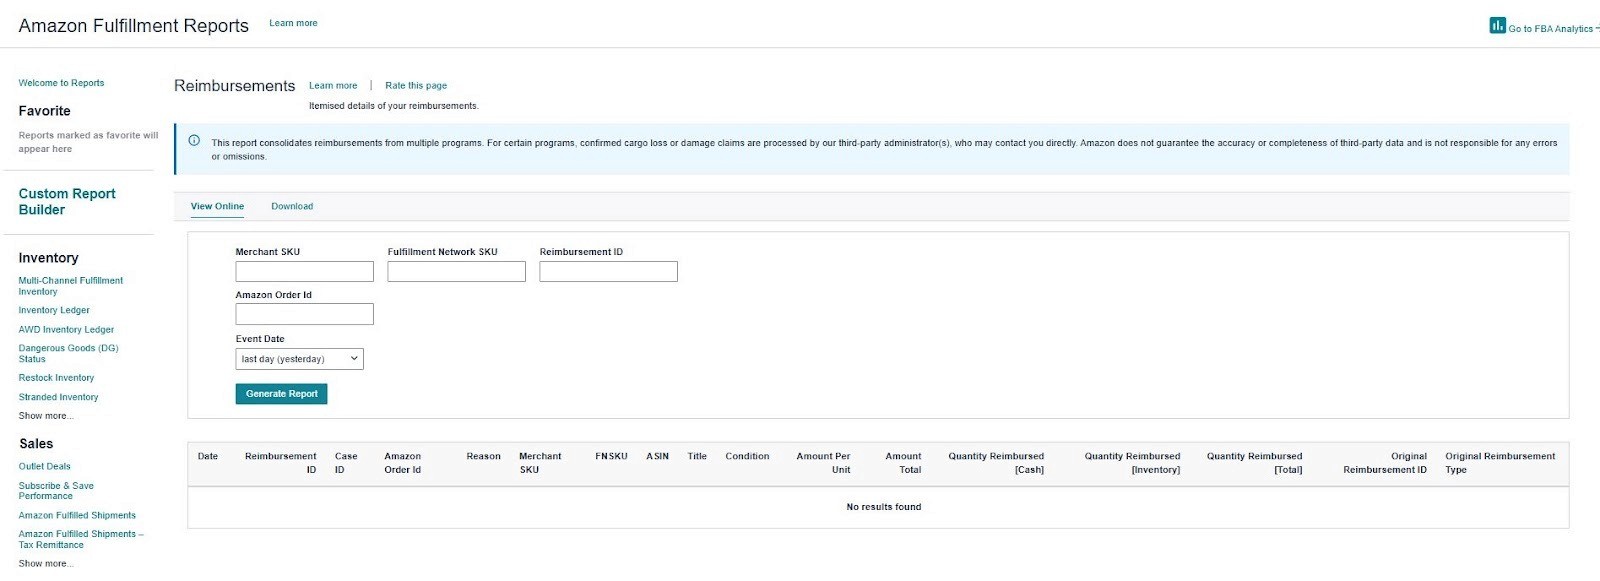The width and height of the screenshot is (1600, 581).
Task: Focus the Amazon Order Id input field
Action: [305, 315]
